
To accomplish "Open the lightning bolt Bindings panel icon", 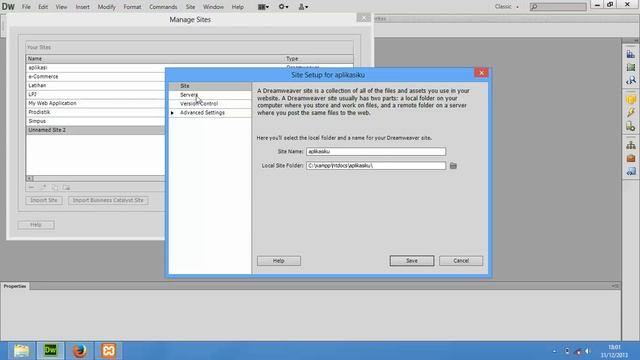I will [631, 113].
